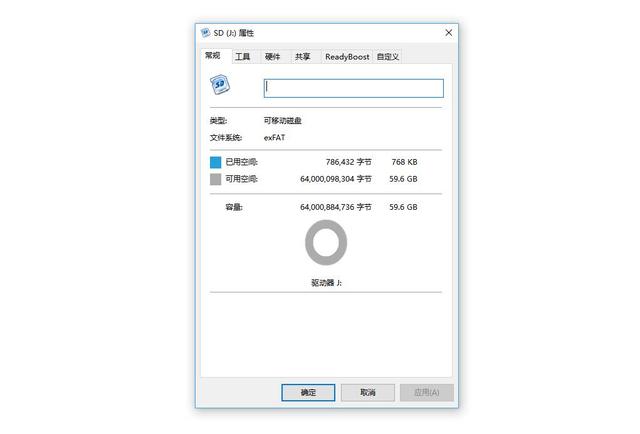Click the 确定 button

click(x=308, y=392)
